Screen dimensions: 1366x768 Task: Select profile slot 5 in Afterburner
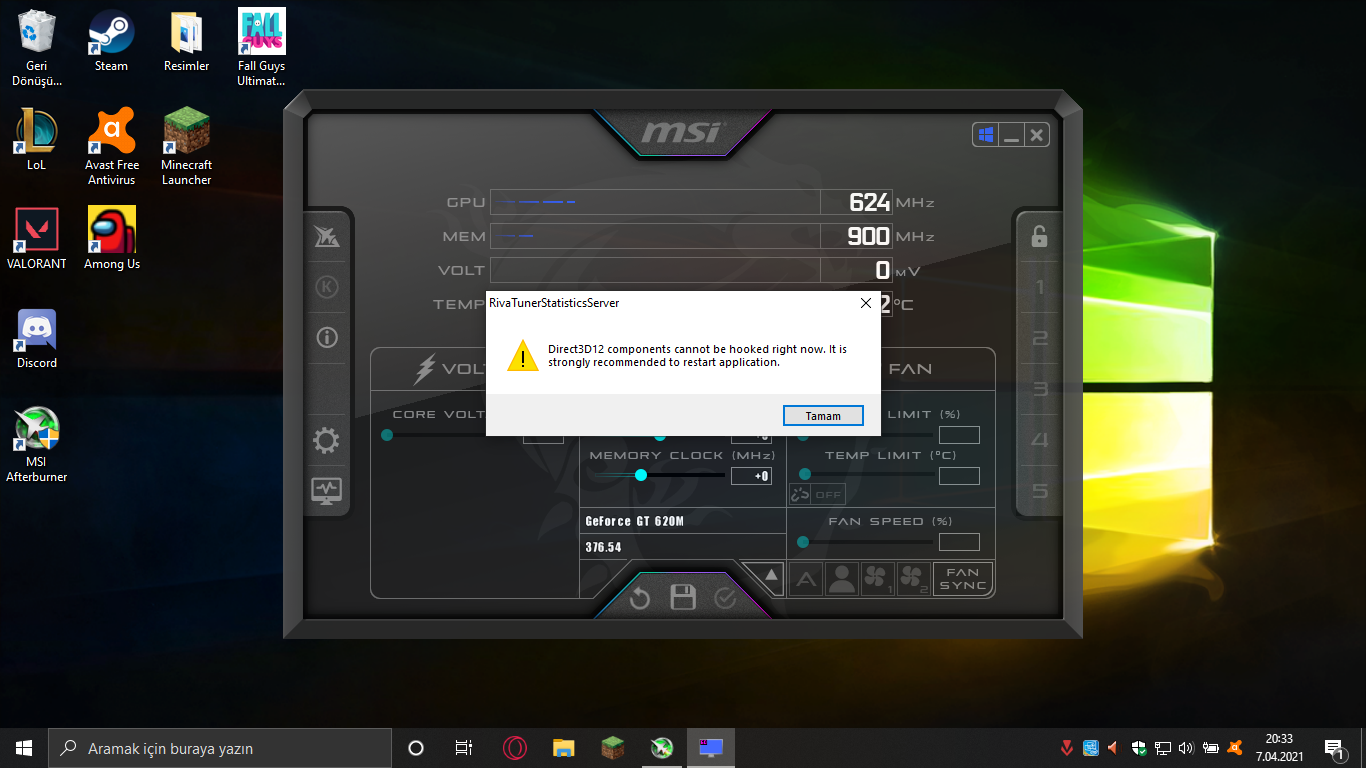pyautogui.click(x=1040, y=491)
